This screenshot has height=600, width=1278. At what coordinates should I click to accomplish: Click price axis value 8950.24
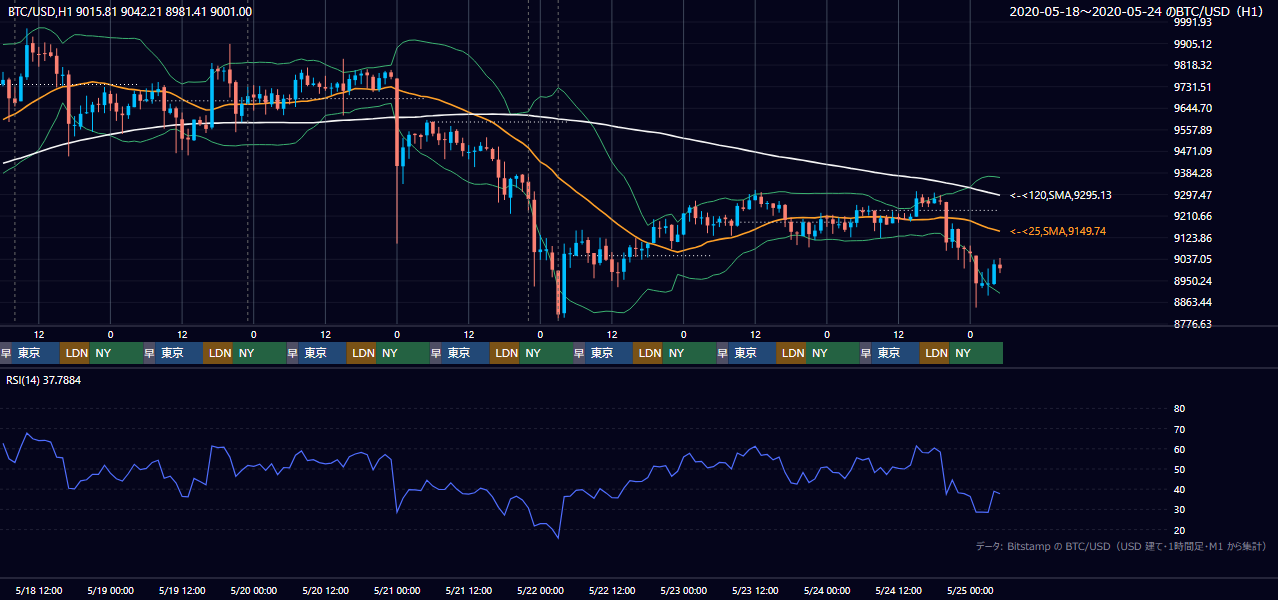tap(1193, 281)
